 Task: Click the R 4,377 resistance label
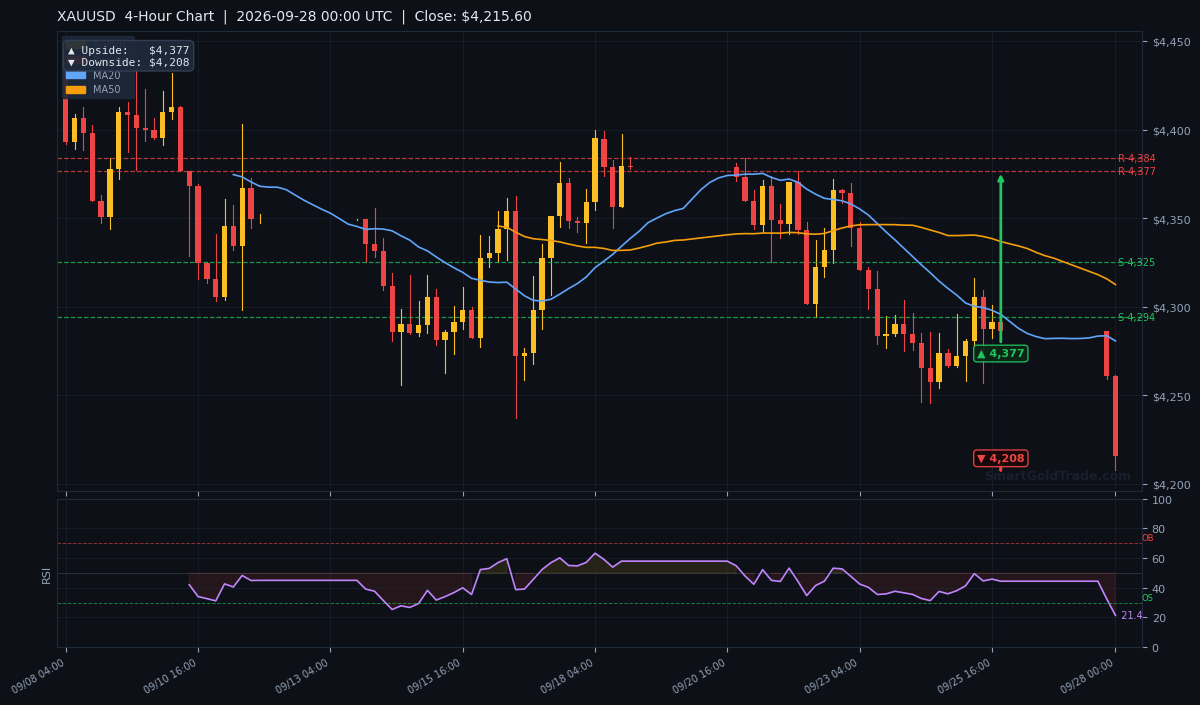(x=1136, y=172)
